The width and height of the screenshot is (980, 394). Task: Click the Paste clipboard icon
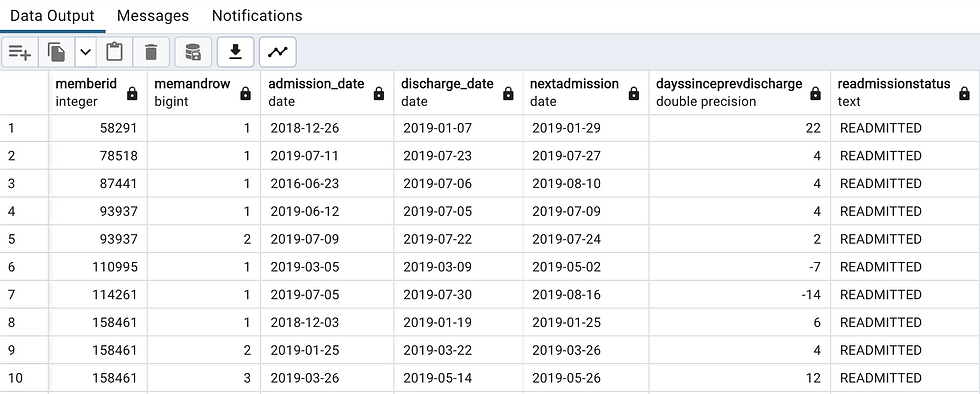click(114, 52)
